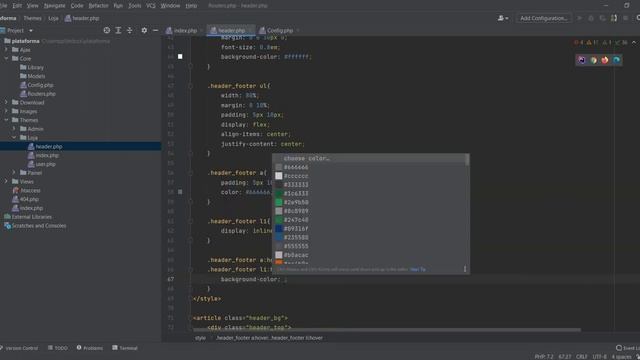Screen dimensions: 640x360
Task: Click the editor horizontal scrollbar
Action: 387,330
